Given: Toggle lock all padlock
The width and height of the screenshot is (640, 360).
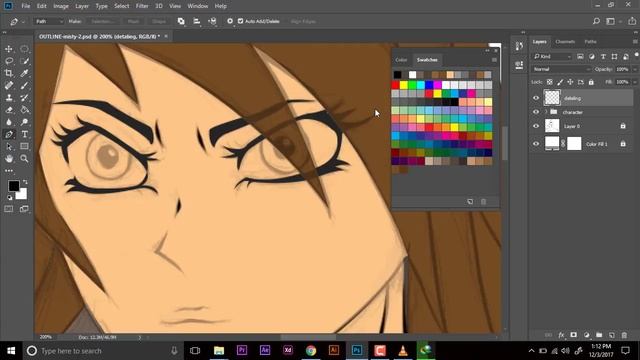Looking at the screenshot, I should tap(591, 82).
